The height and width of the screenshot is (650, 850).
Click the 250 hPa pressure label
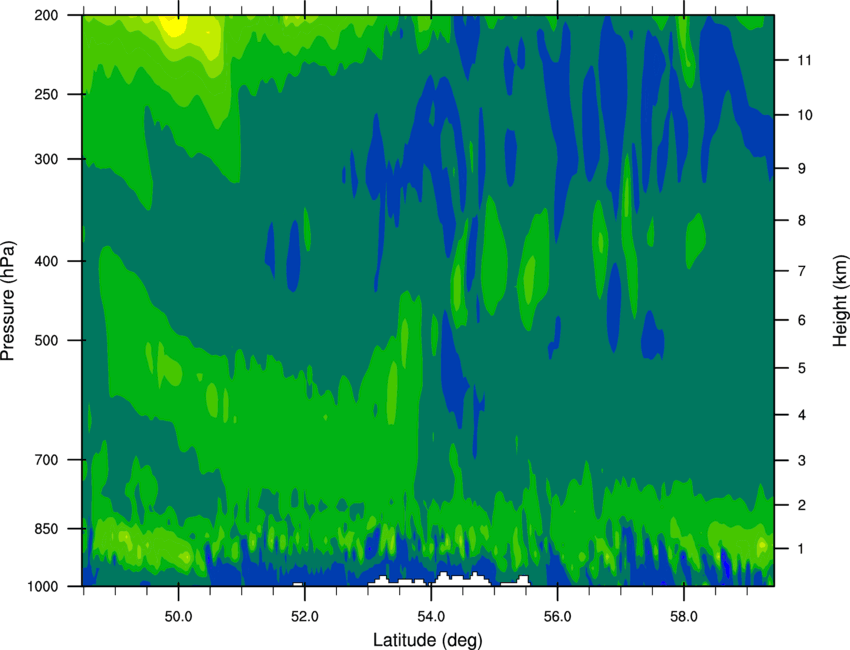[46, 94]
